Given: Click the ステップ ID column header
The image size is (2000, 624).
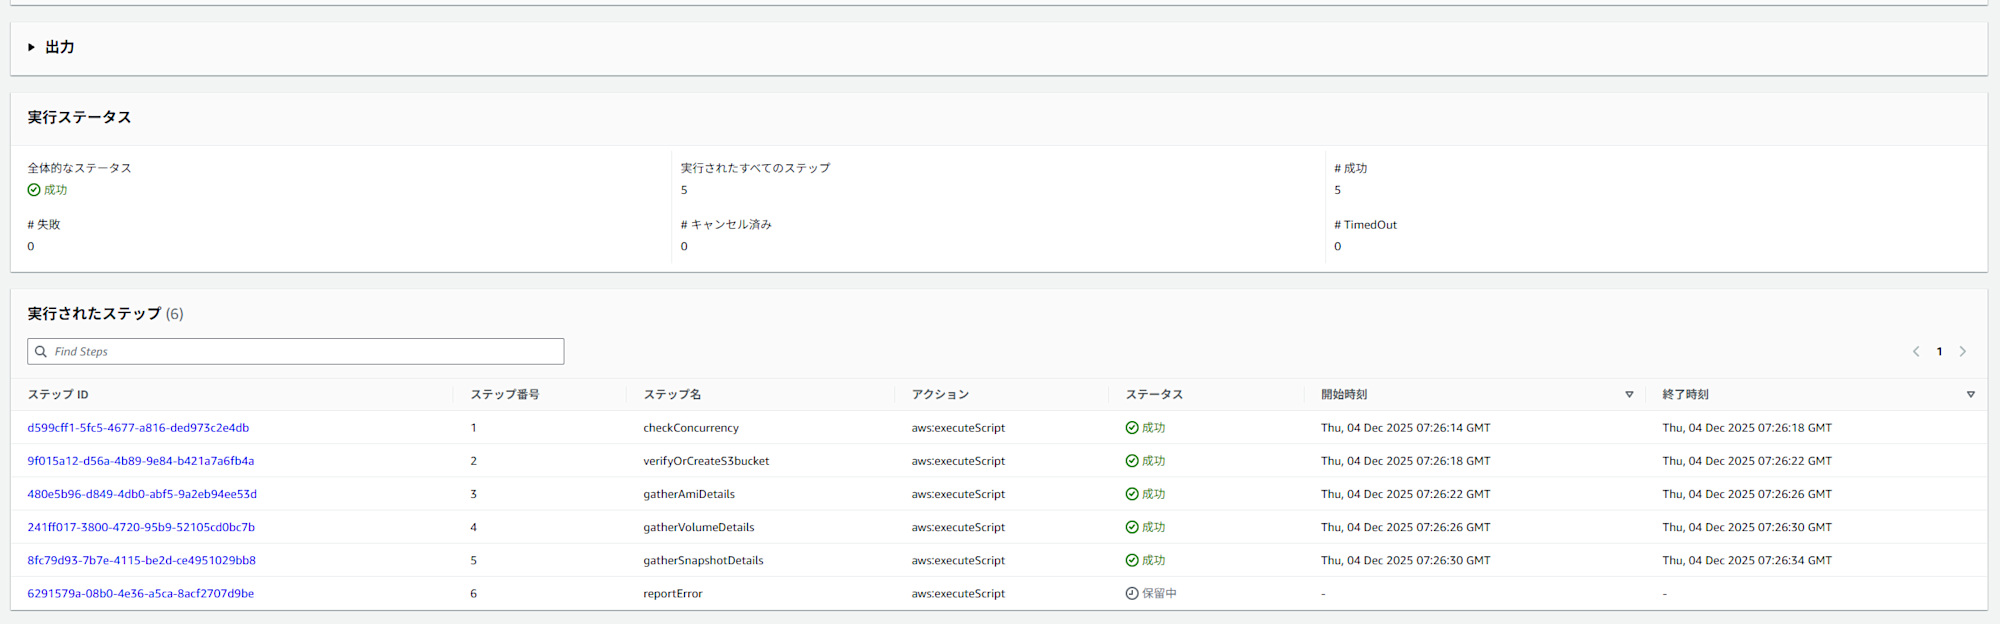Looking at the screenshot, I should (58, 394).
